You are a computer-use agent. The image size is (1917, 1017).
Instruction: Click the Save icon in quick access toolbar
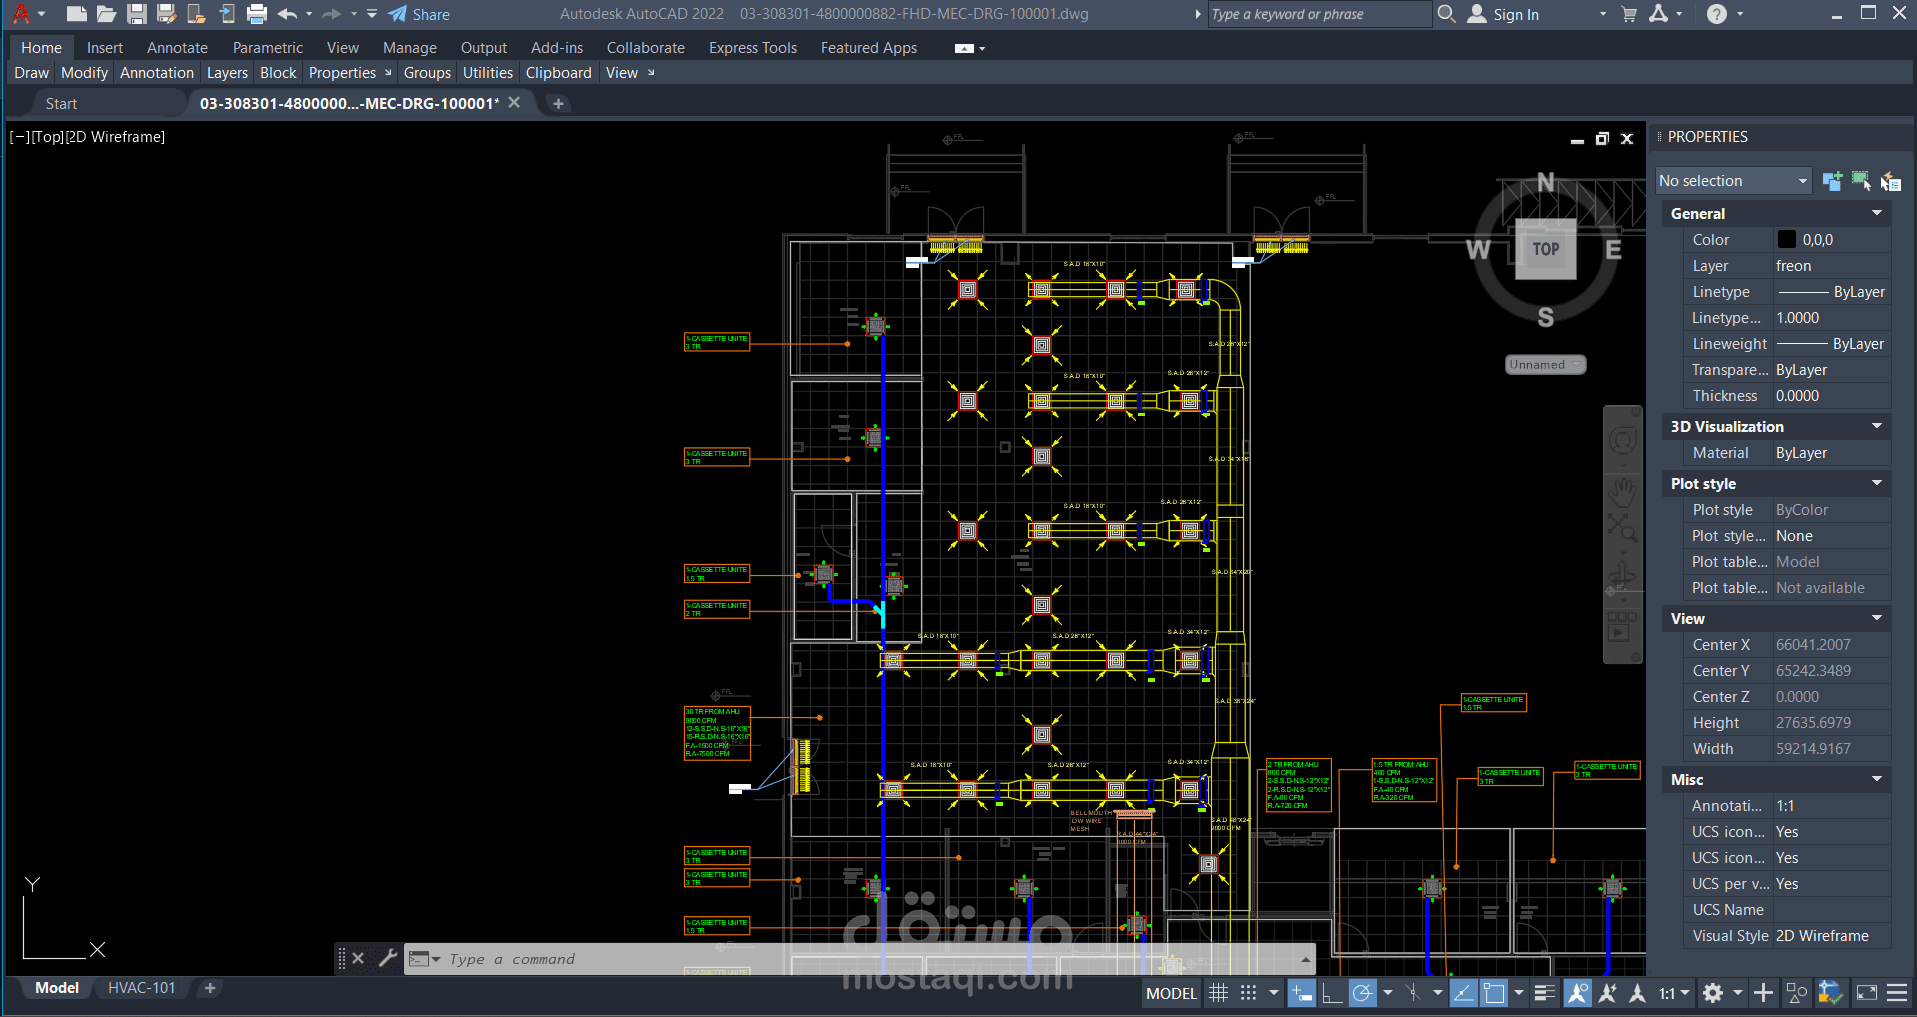pyautogui.click(x=137, y=14)
